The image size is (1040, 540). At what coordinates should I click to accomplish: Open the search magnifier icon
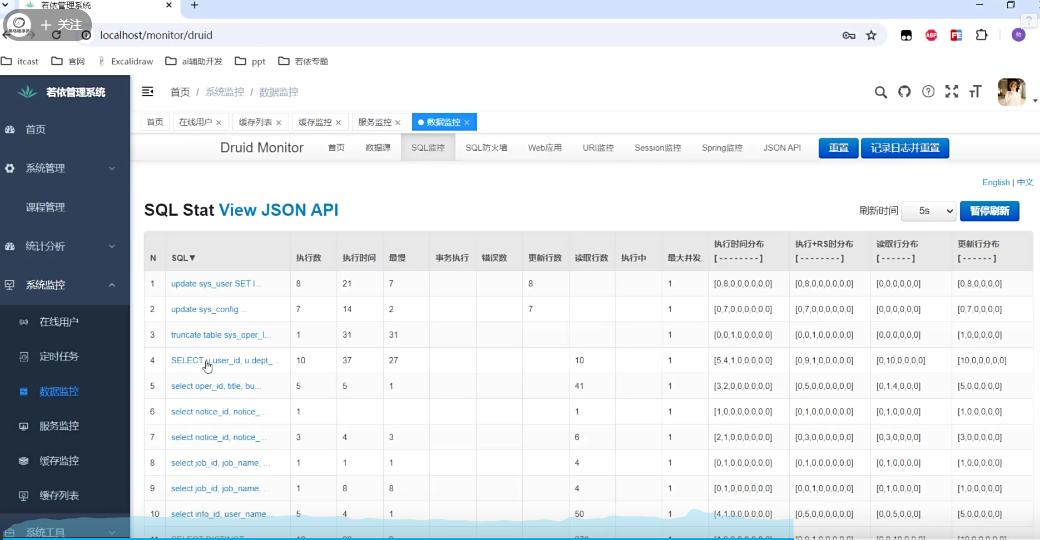coord(880,92)
